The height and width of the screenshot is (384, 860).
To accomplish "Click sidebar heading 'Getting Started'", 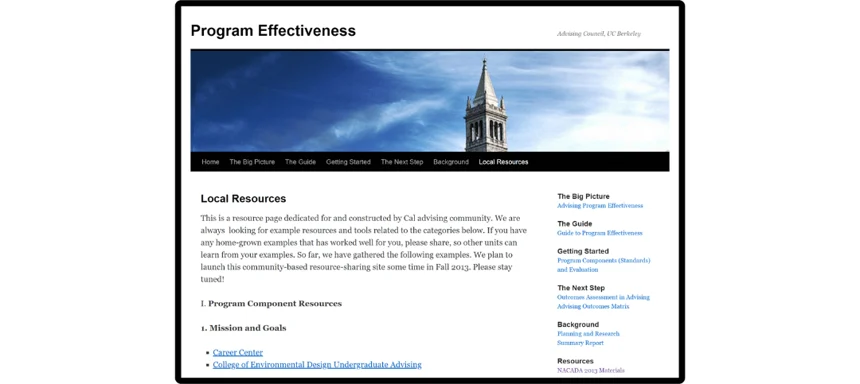I will (583, 251).
